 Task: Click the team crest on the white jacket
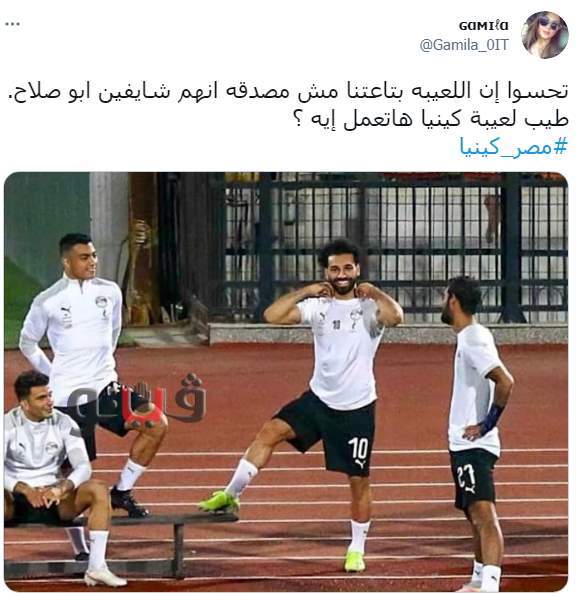pos(102,302)
